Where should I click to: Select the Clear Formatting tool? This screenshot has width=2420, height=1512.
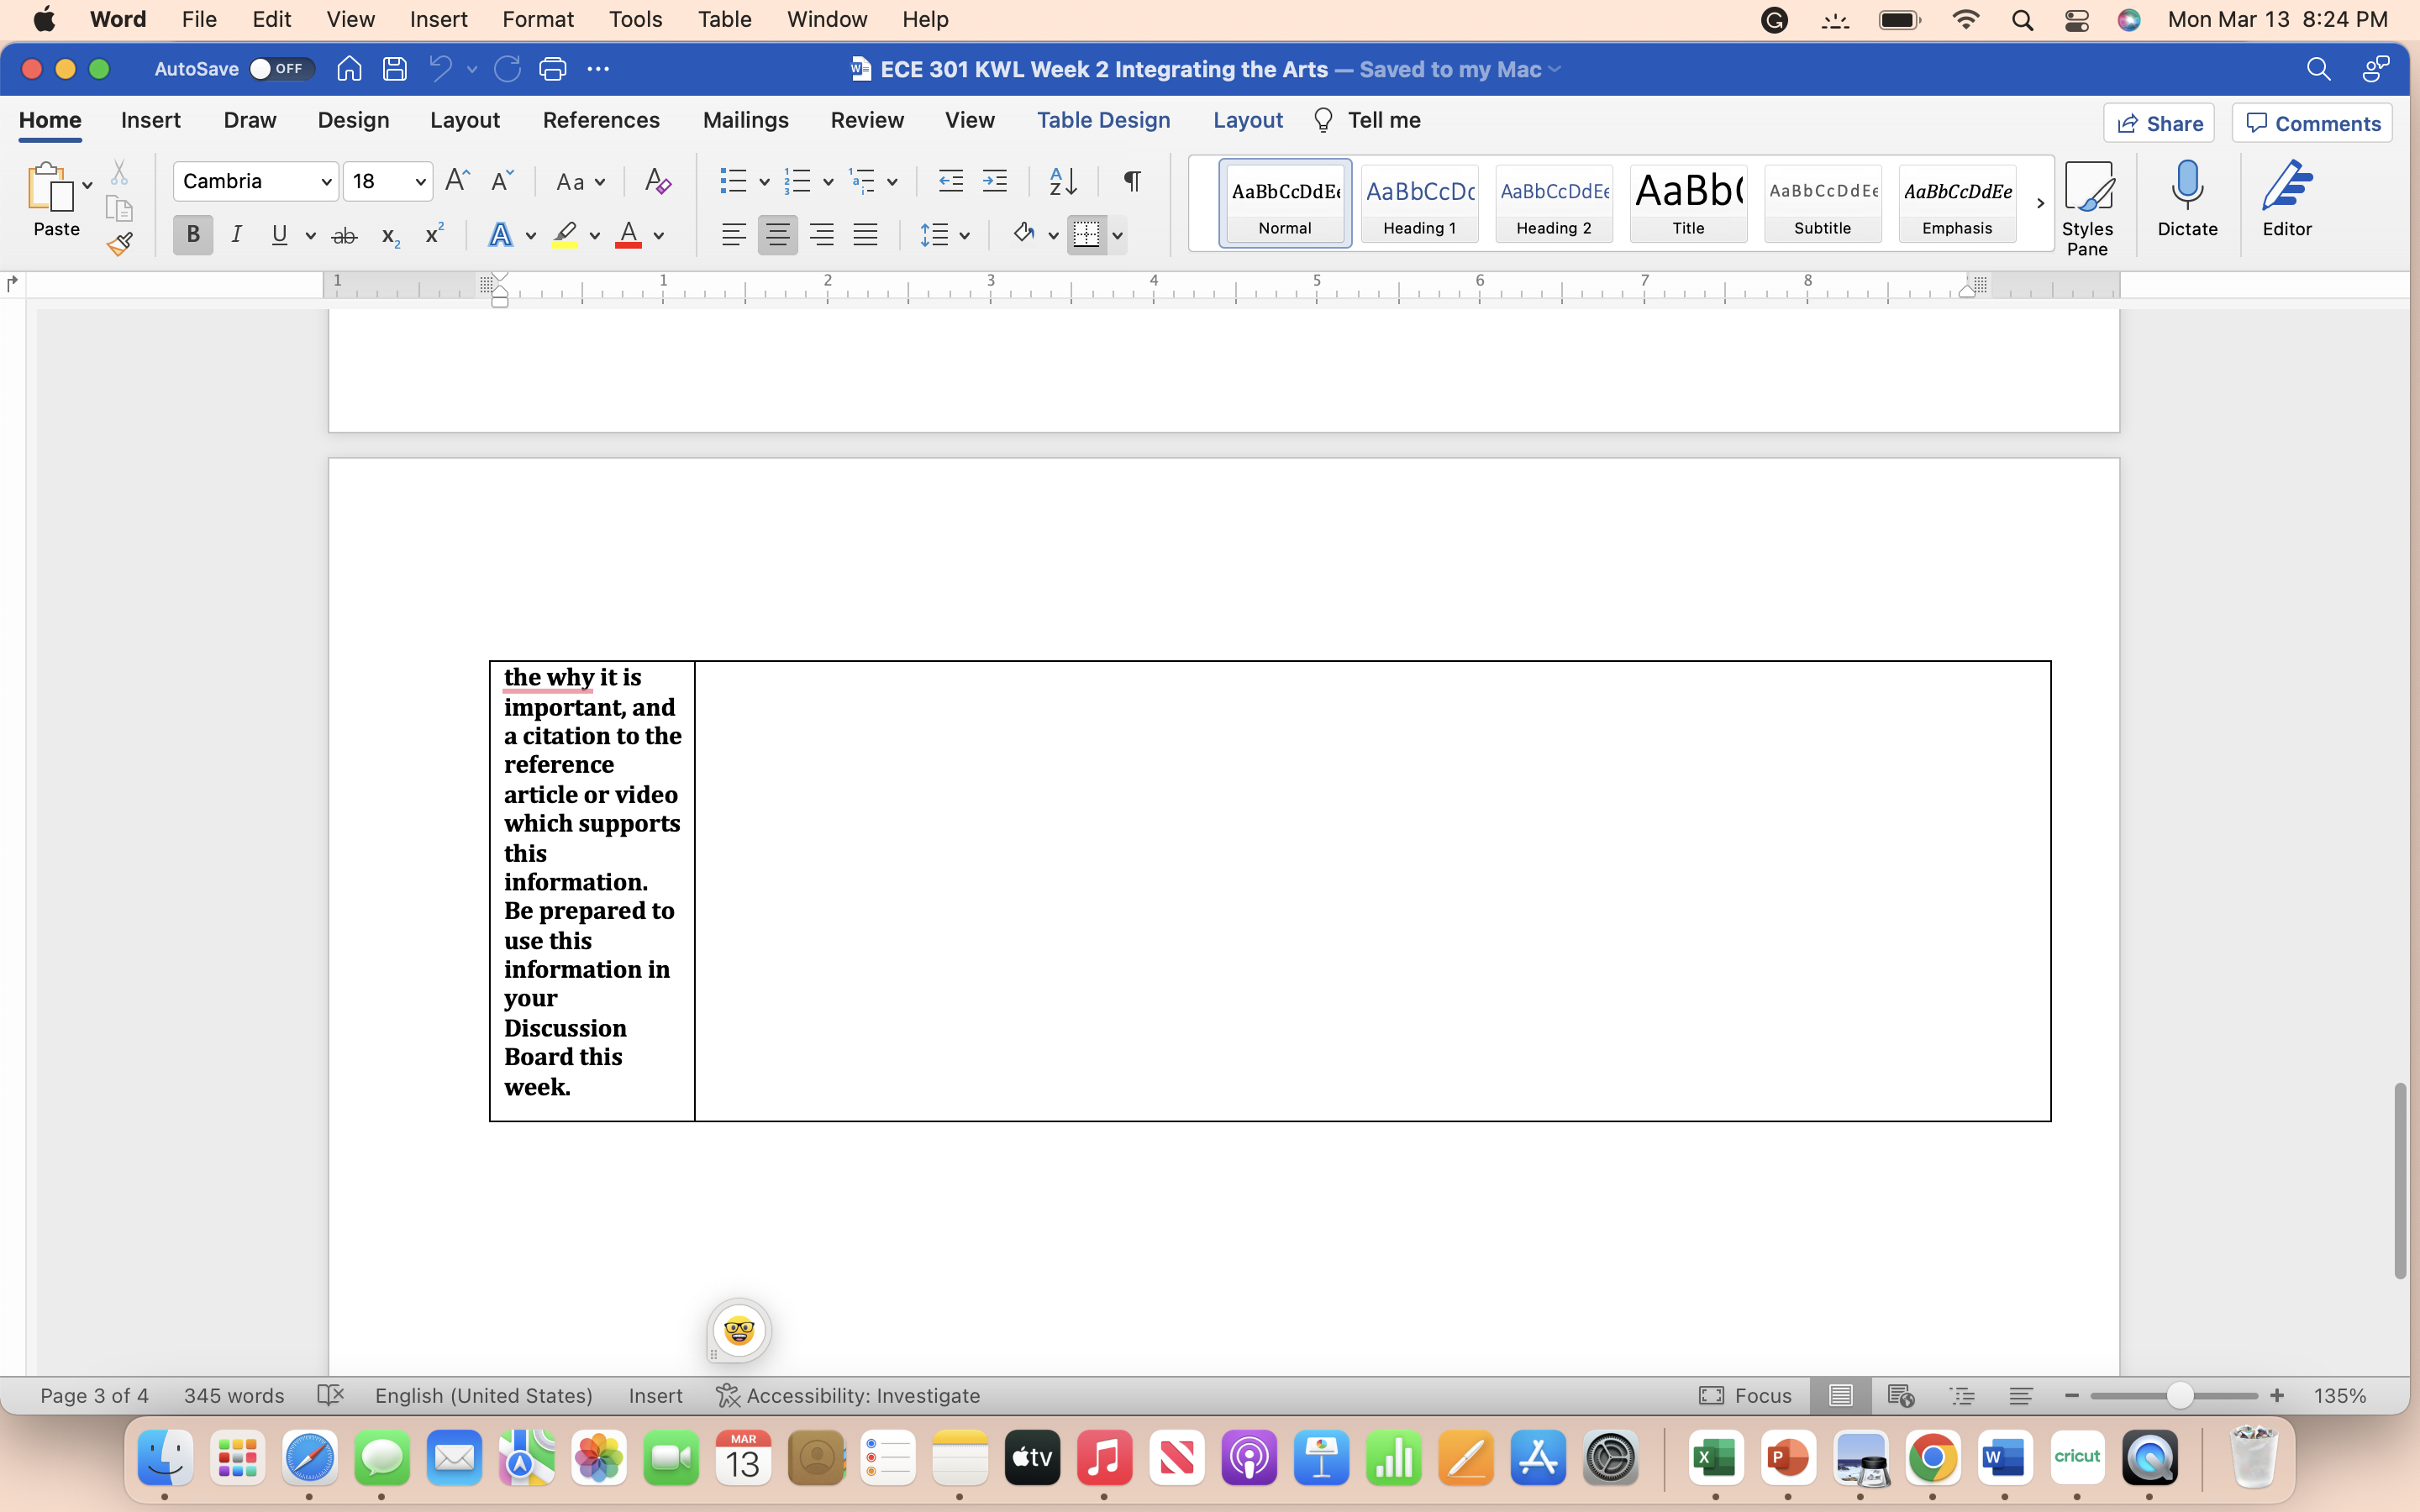pos(656,181)
